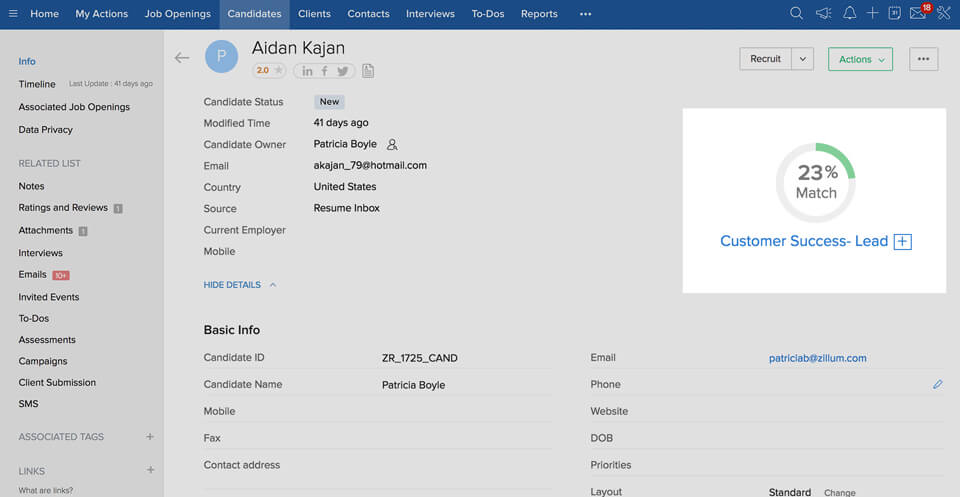Open the notifications bell
Screen dimensions: 960x497
tap(849, 14)
